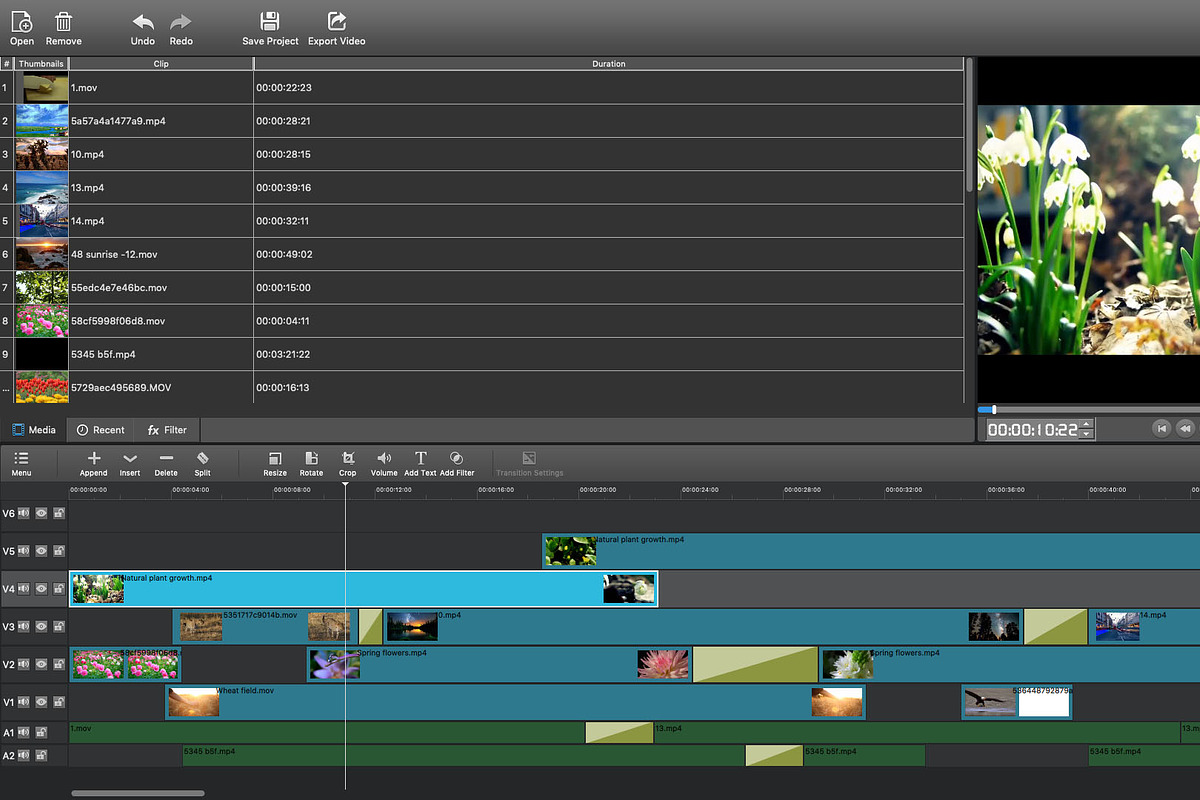Adjust clip Volume
1200x800 pixels.
point(384,458)
